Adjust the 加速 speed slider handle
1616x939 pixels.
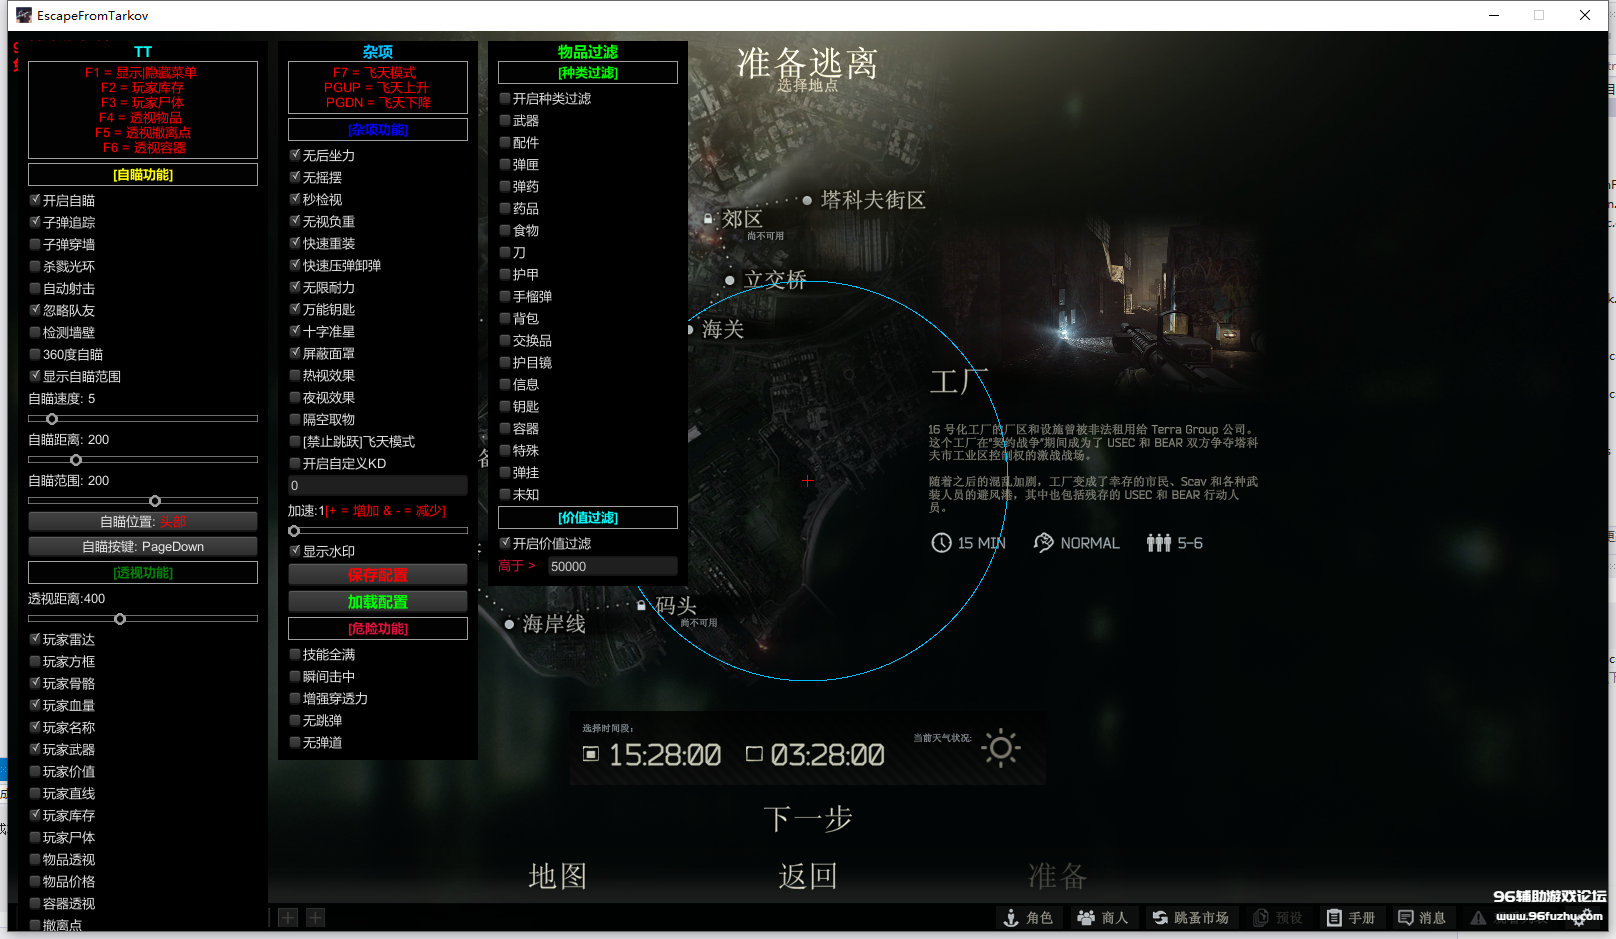pyautogui.click(x=294, y=531)
